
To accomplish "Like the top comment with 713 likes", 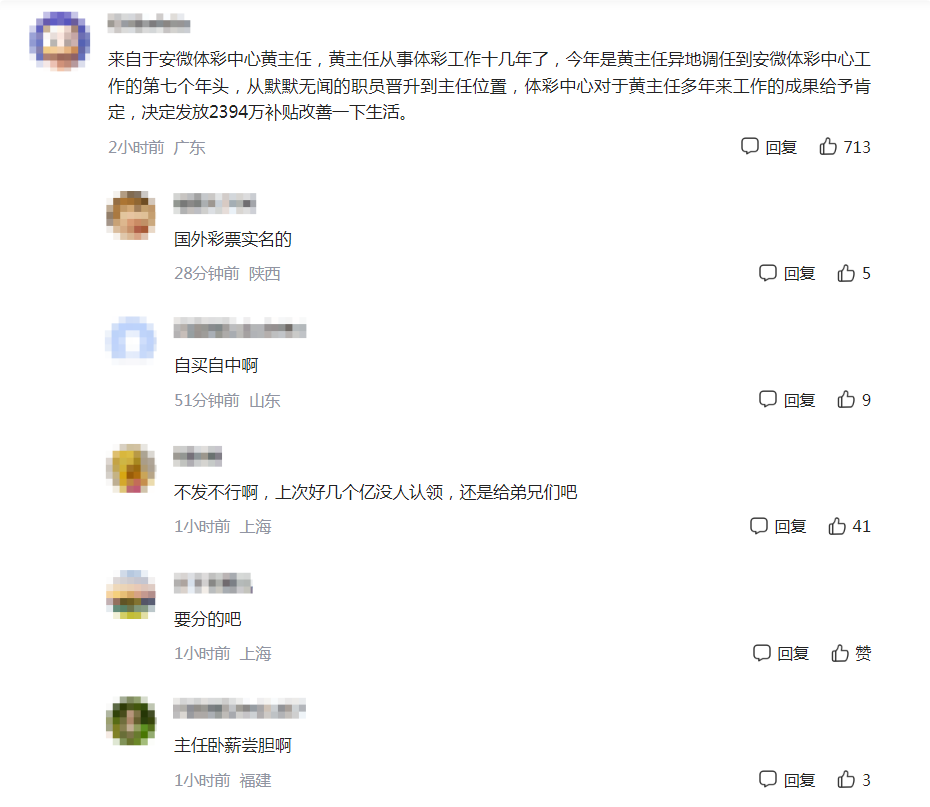I will [845, 146].
